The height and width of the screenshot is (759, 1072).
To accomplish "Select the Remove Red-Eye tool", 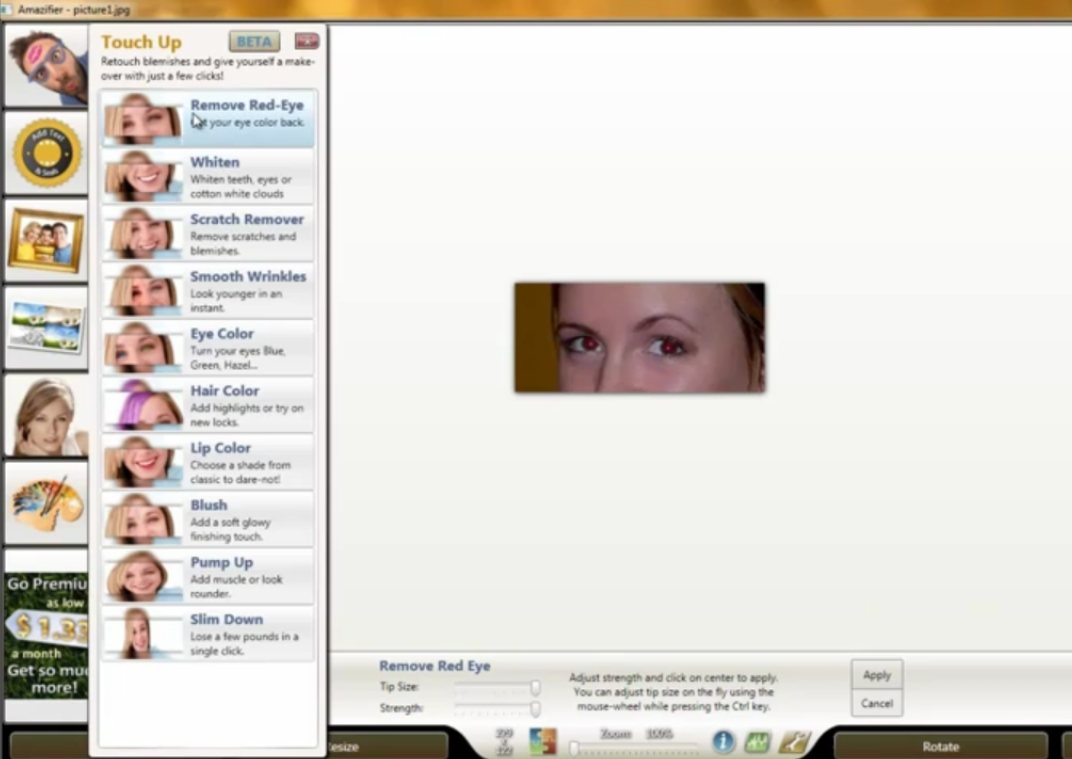I will (x=209, y=119).
